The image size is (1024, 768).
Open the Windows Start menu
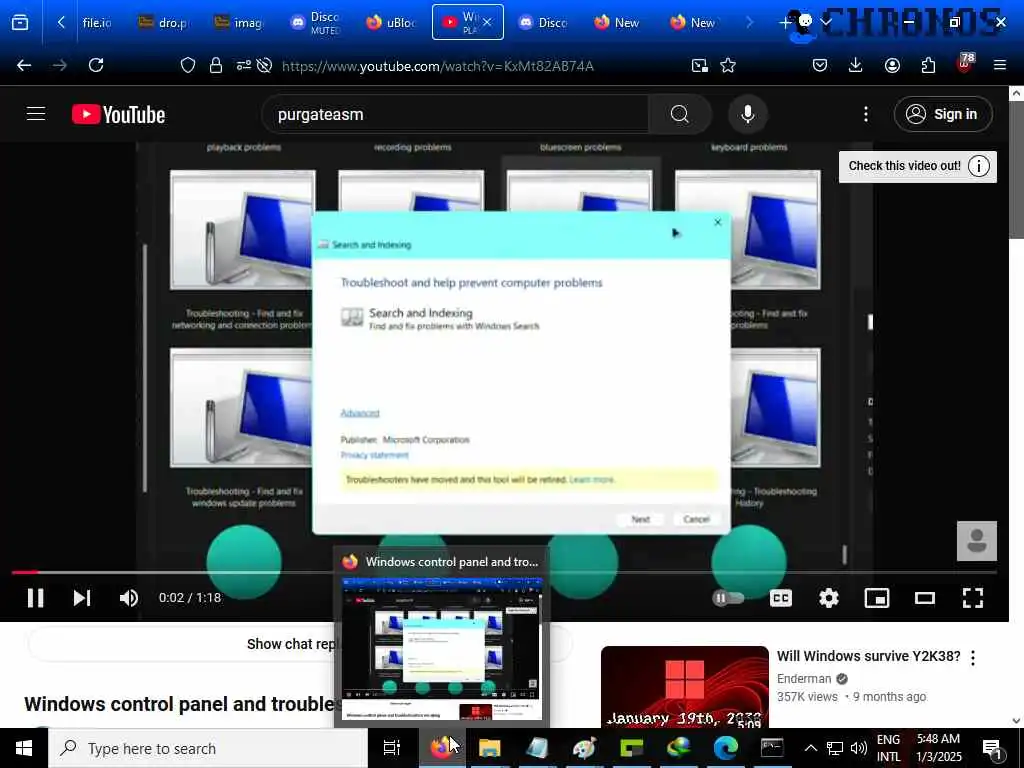pyautogui.click(x=24, y=748)
